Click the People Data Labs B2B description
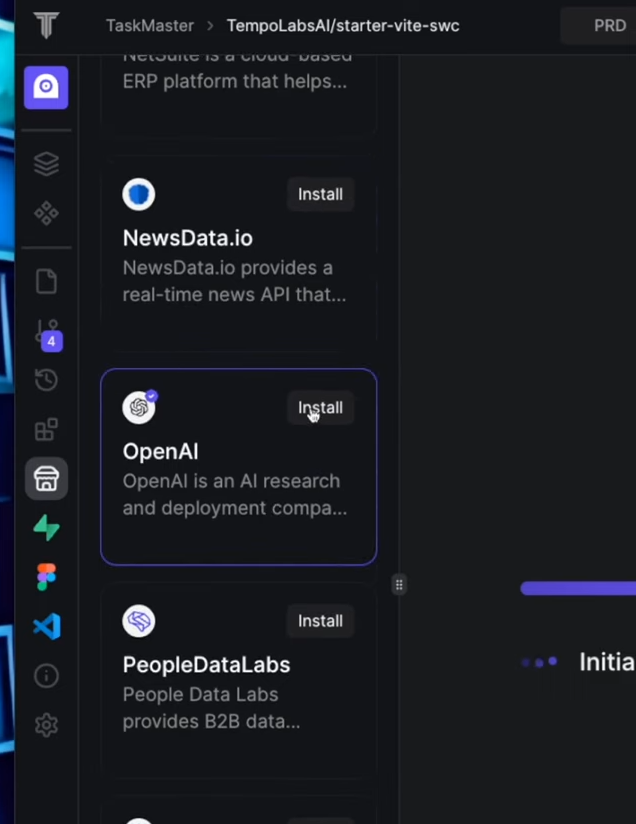Viewport: 636px width, 824px height. 211,708
